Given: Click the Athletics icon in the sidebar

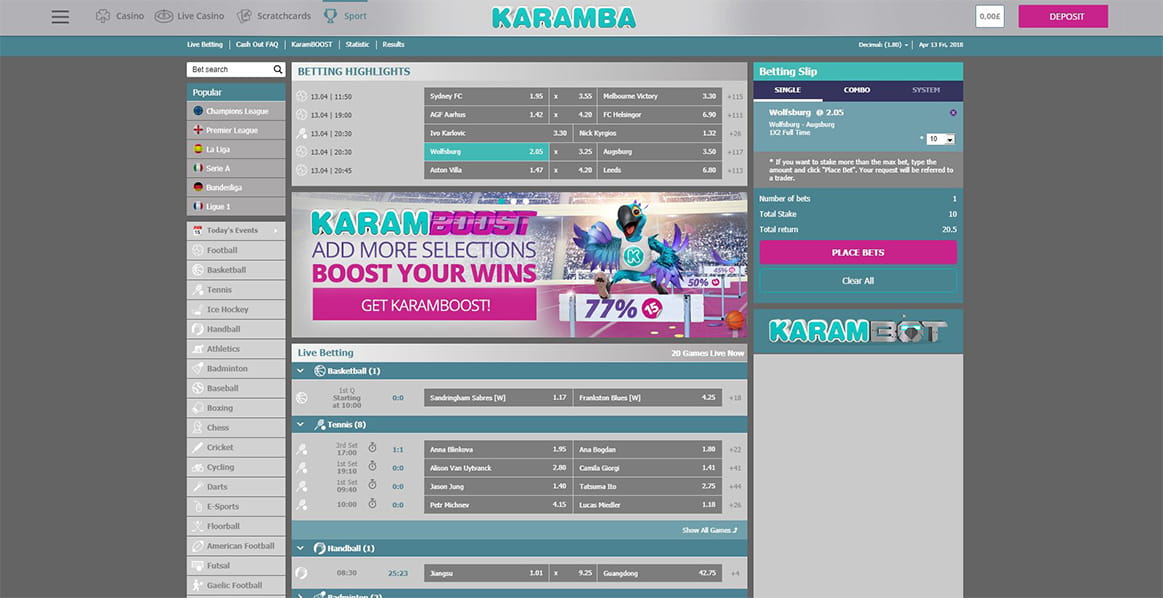Looking at the screenshot, I should 198,349.
